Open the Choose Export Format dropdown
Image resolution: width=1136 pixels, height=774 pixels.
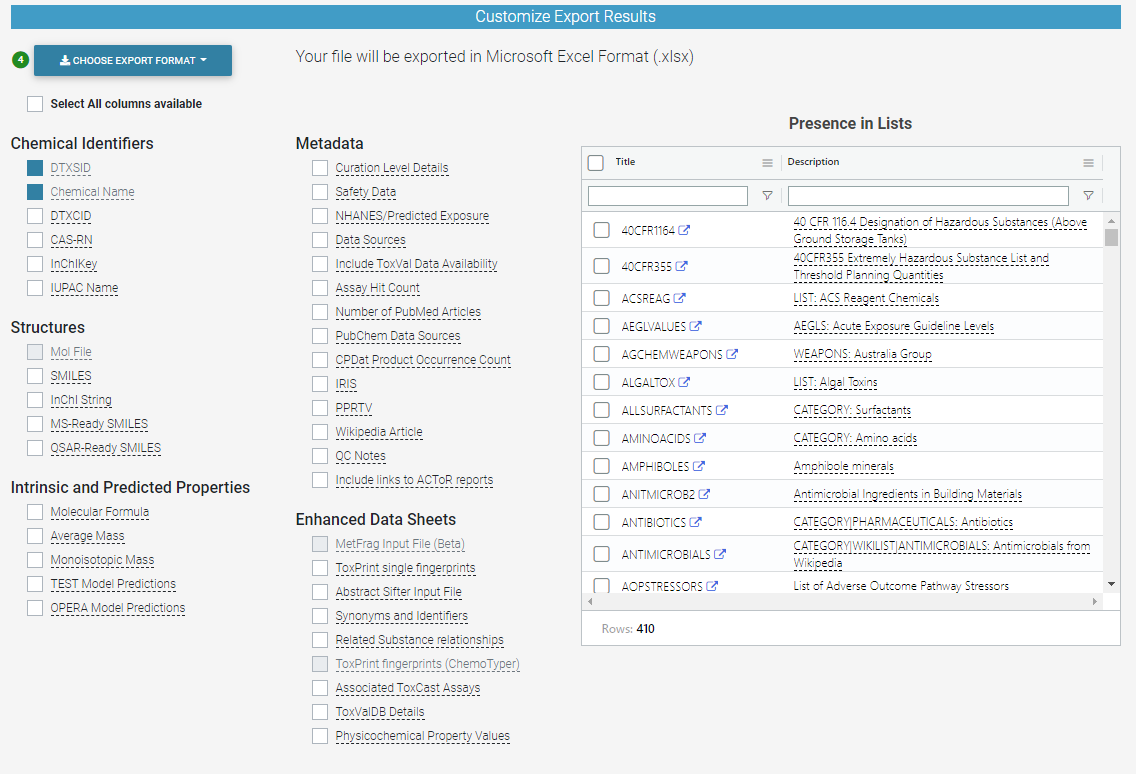click(x=133, y=60)
